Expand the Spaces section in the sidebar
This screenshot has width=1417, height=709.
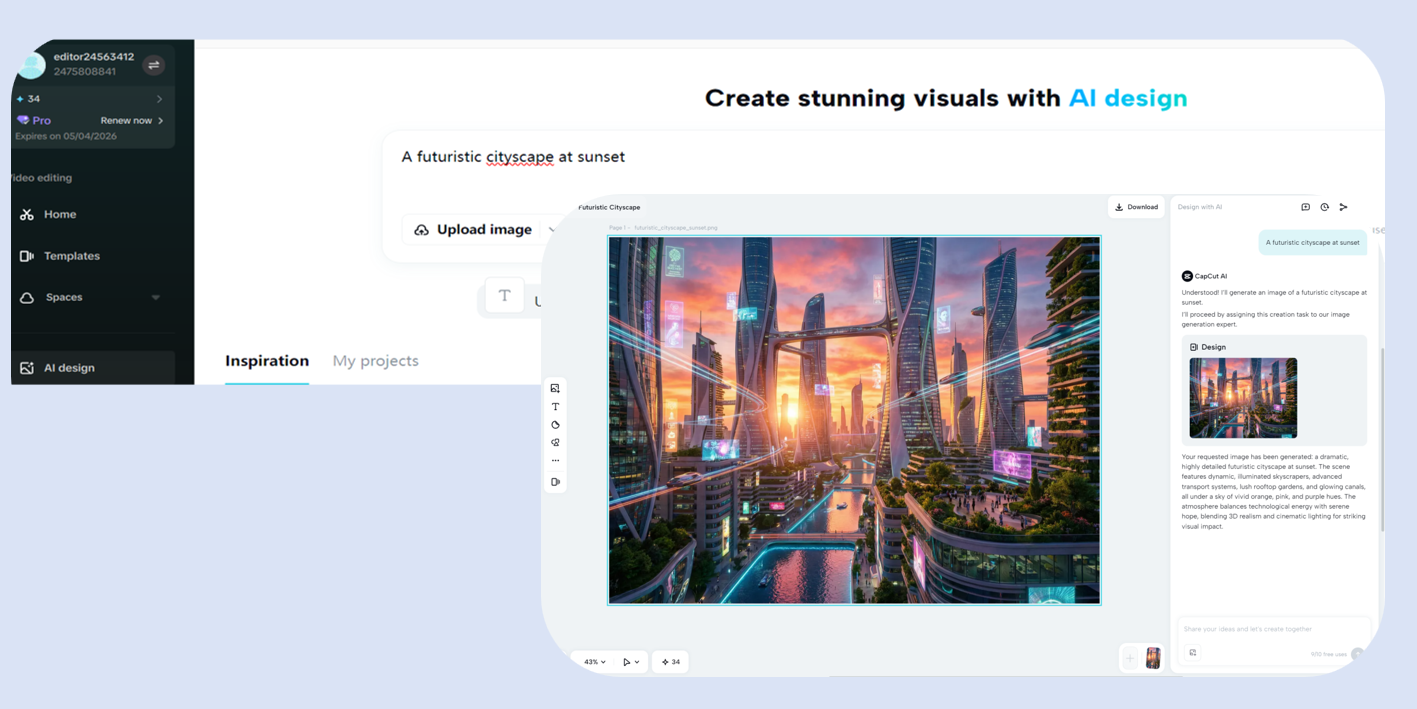click(156, 297)
